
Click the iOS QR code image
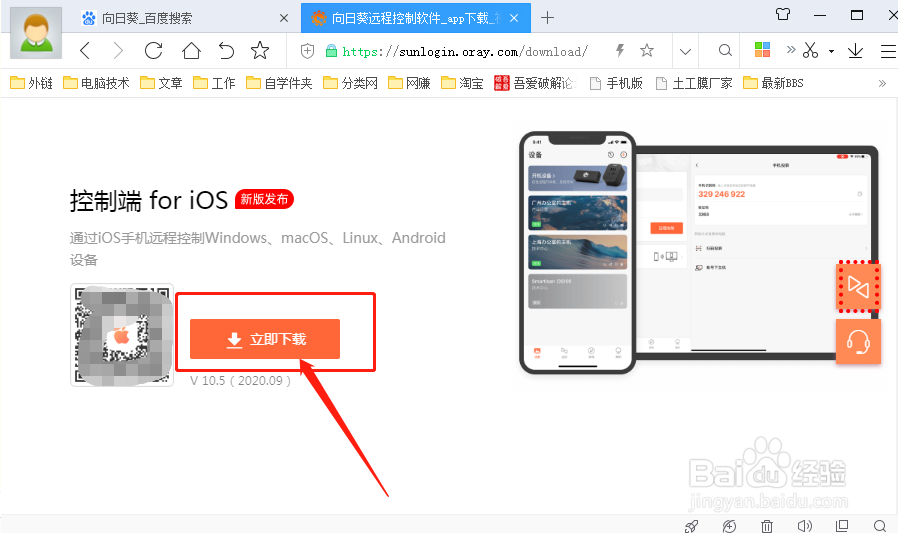click(122, 335)
